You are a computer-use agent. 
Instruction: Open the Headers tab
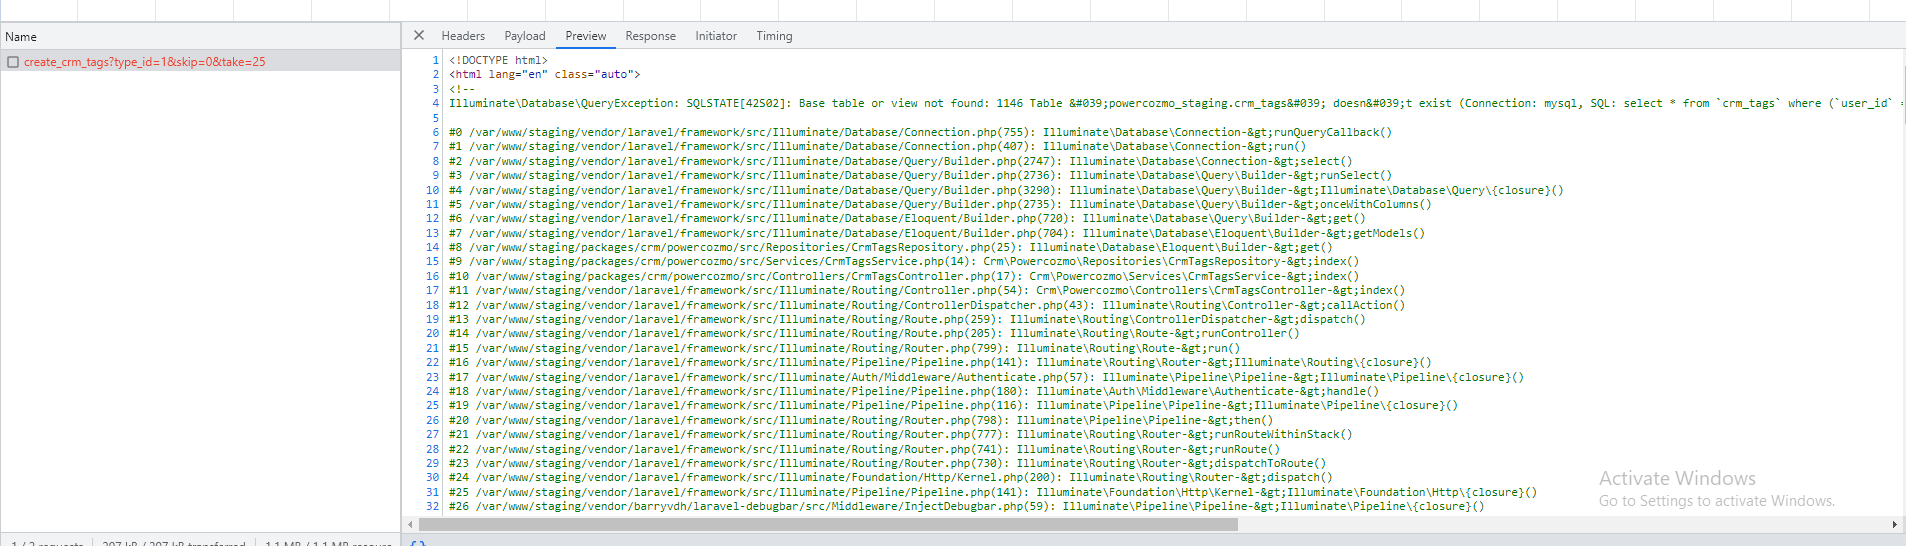(x=463, y=36)
